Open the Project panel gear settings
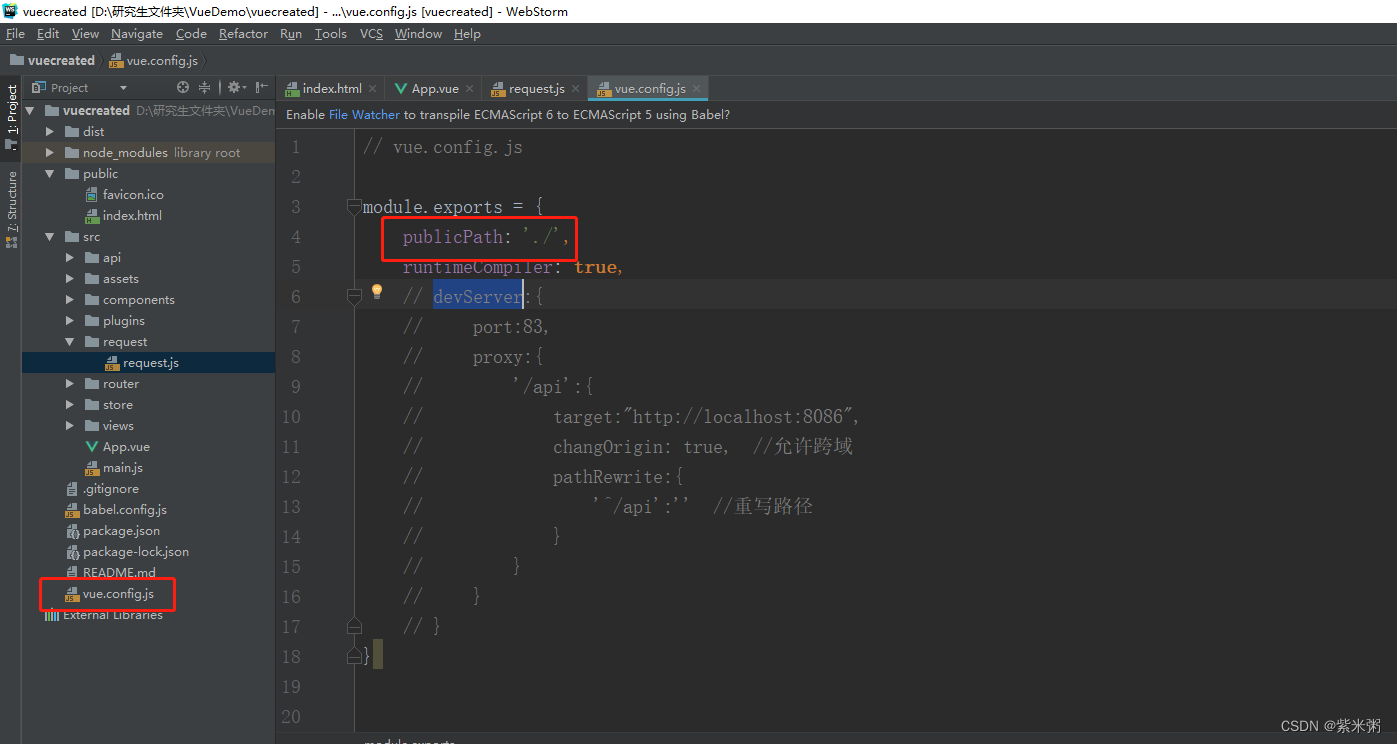1397x744 pixels. coord(234,88)
